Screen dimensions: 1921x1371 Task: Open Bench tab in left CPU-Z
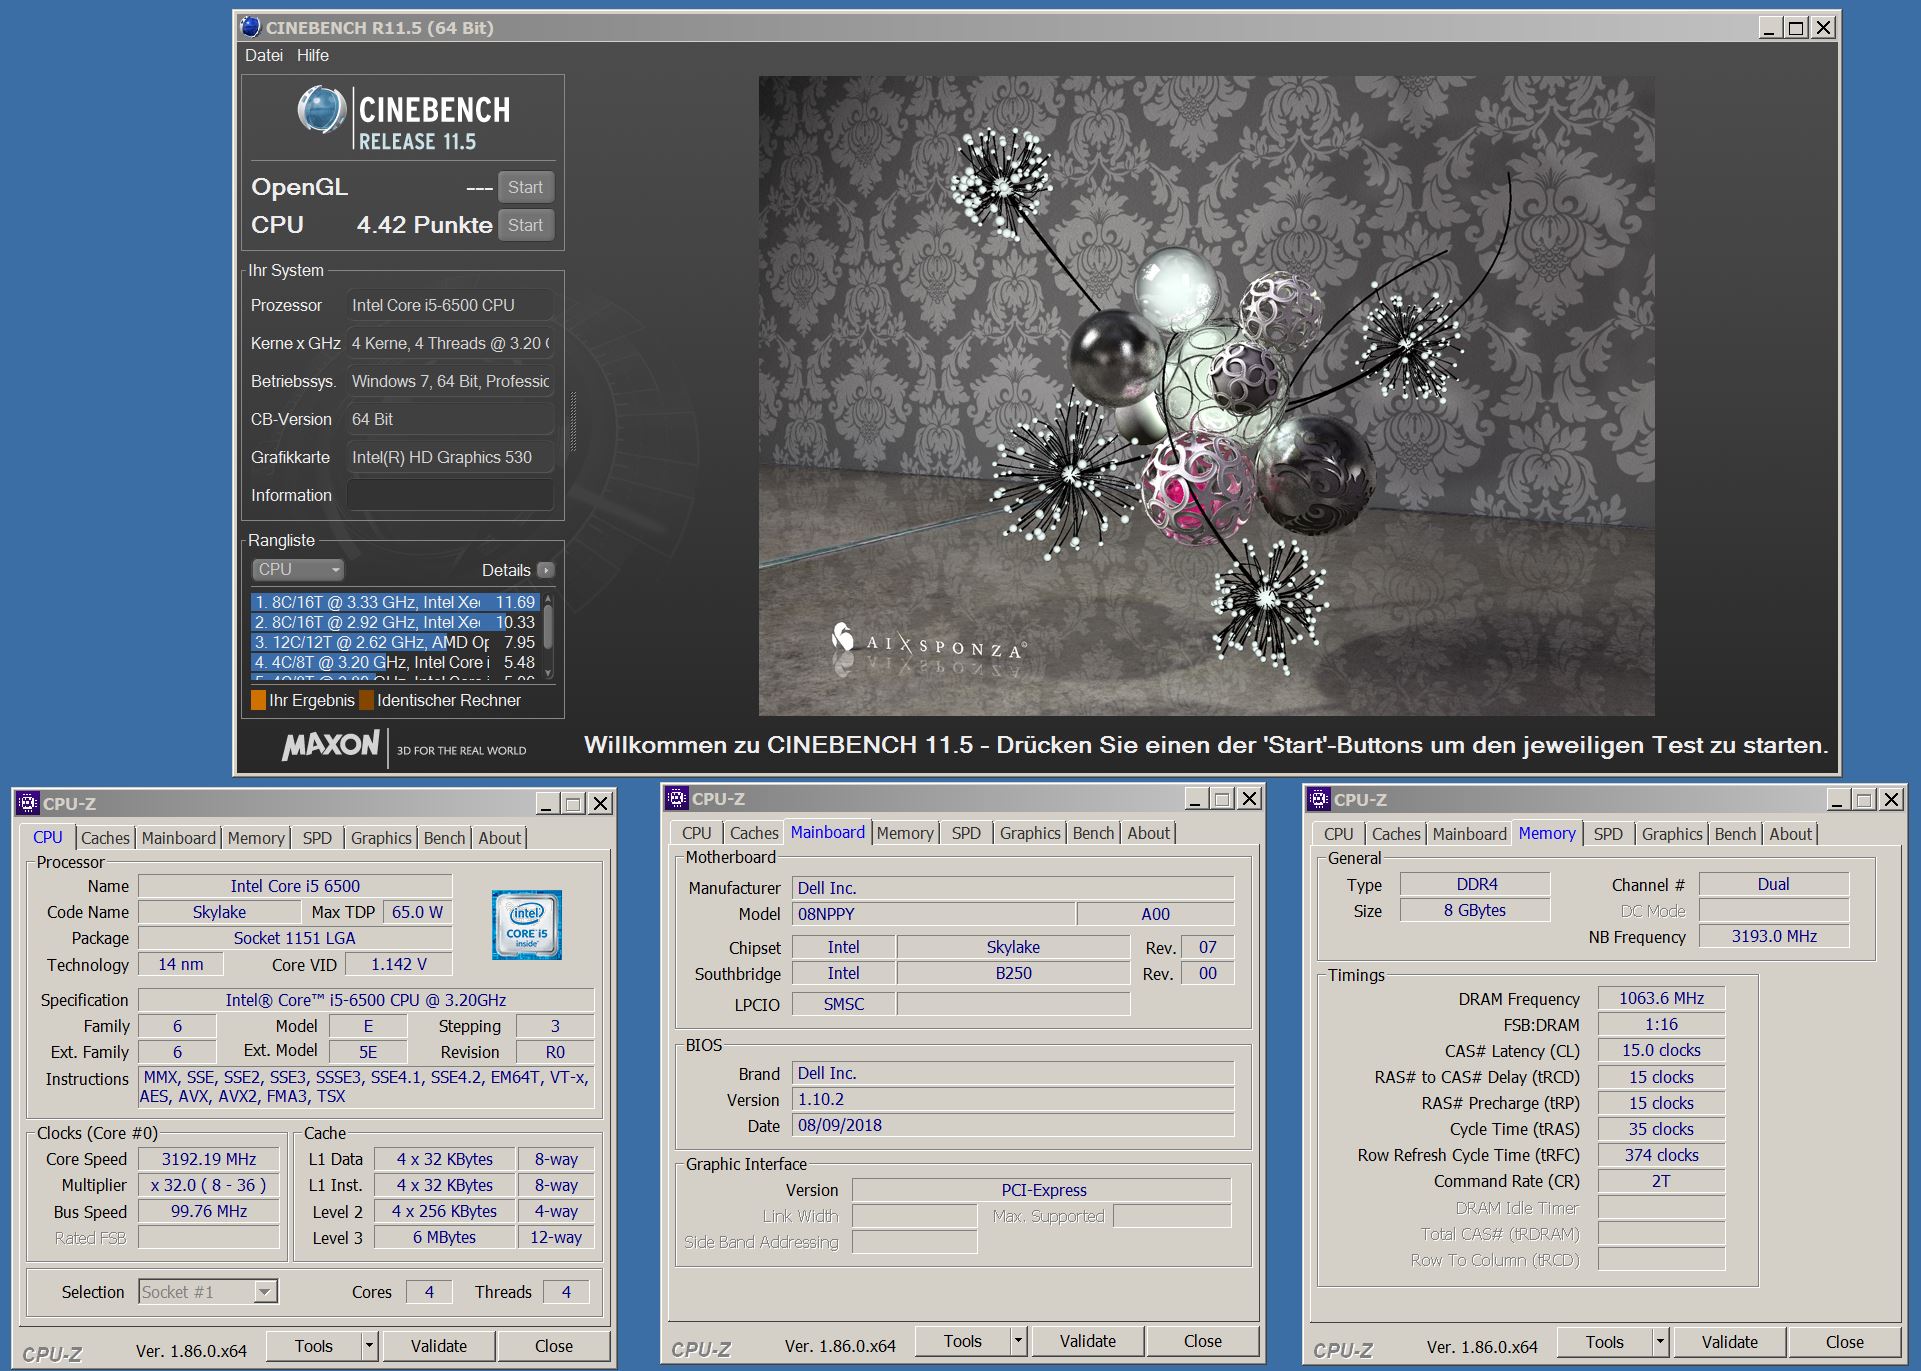[x=444, y=838]
